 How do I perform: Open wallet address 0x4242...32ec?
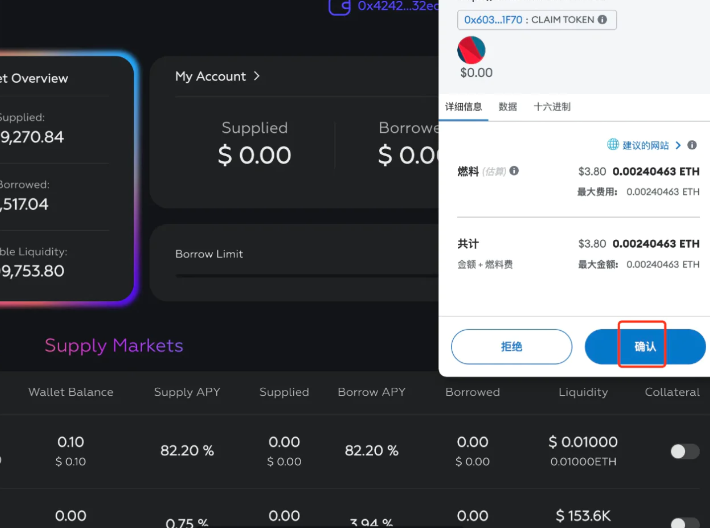[x=398, y=6]
